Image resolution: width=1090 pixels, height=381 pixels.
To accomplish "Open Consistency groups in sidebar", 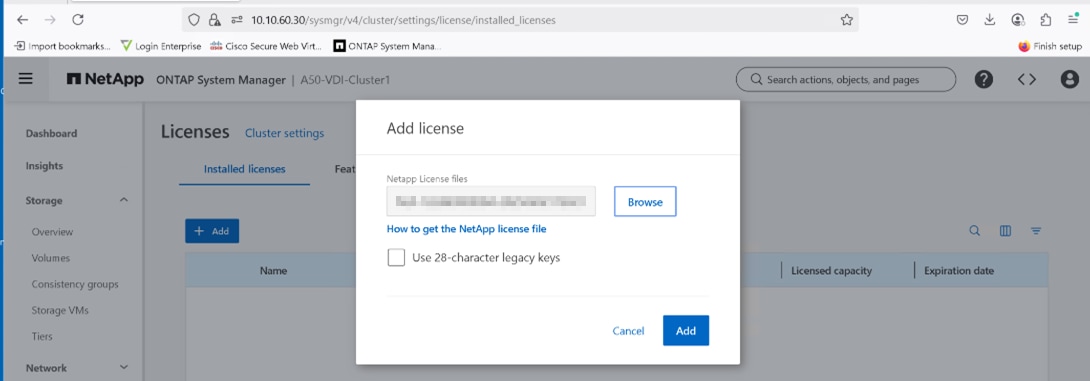I will coord(75,284).
